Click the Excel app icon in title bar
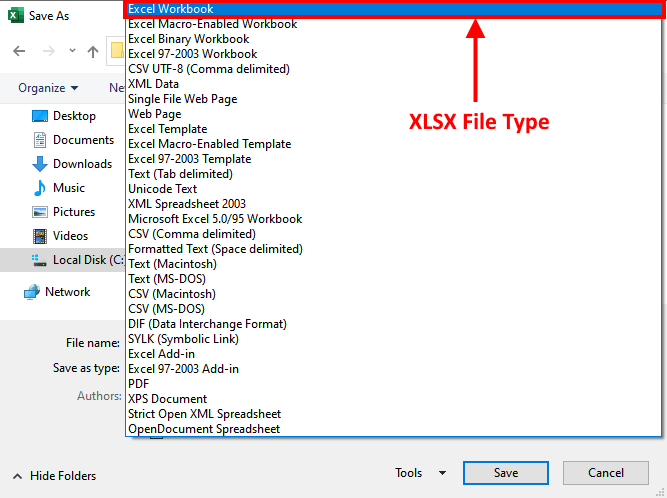Image resolution: width=667 pixels, height=498 pixels. (16, 16)
